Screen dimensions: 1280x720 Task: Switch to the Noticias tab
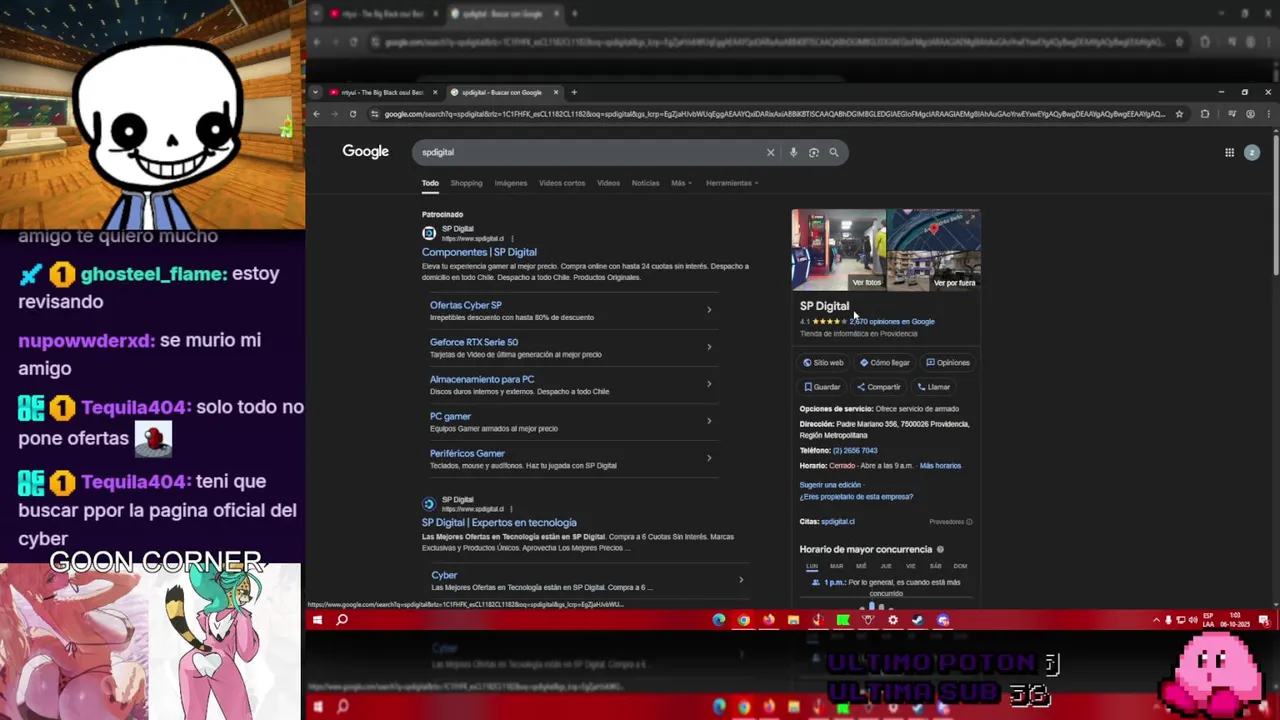[x=645, y=183]
